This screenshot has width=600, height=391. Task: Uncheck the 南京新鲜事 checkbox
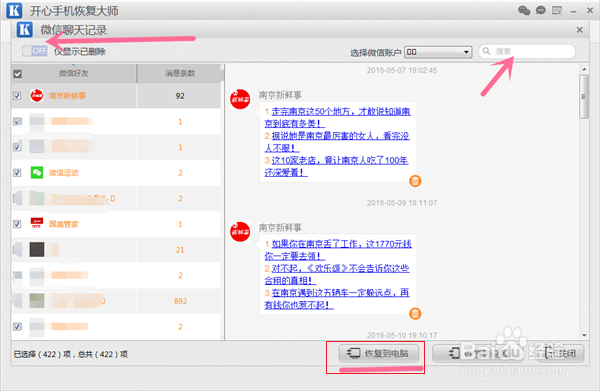[x=17, y=96]
